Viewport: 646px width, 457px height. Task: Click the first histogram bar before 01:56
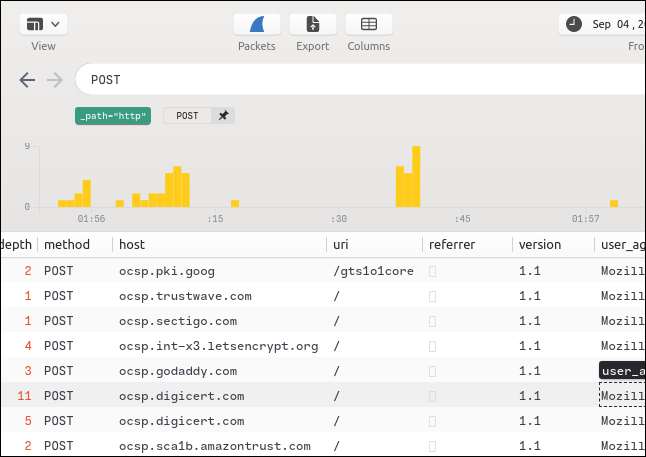62,204
